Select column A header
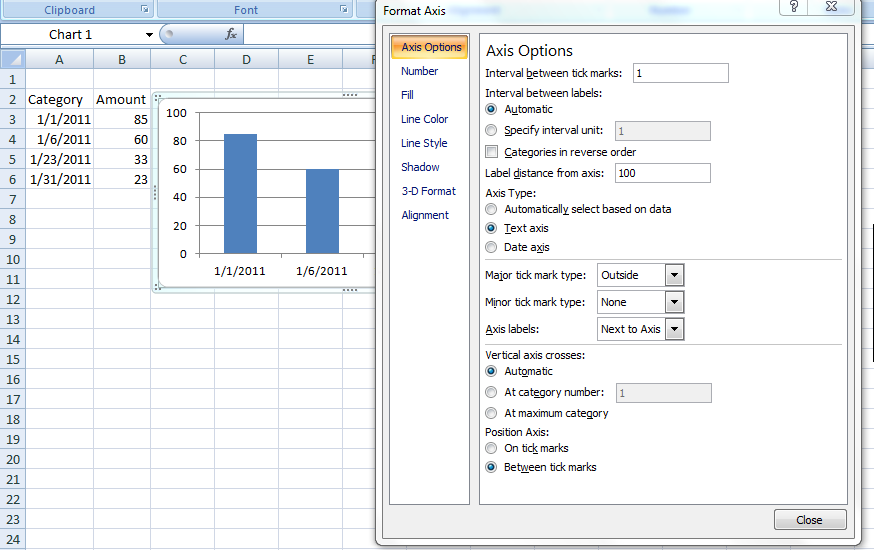The height and width of the screenshot is (550, 874). 59,59
